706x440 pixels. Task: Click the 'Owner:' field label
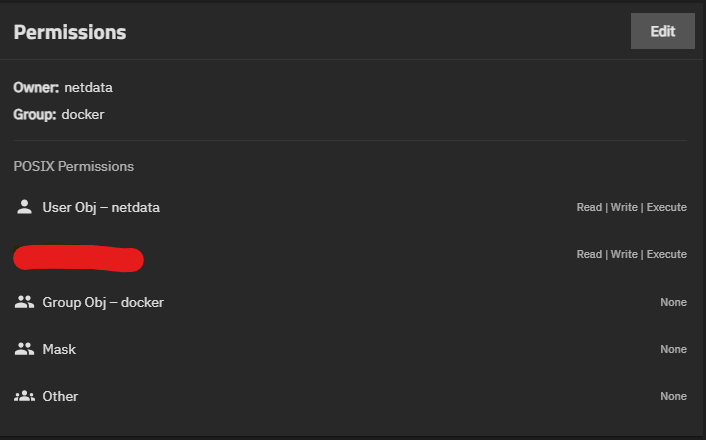click(x=36, y=88)
